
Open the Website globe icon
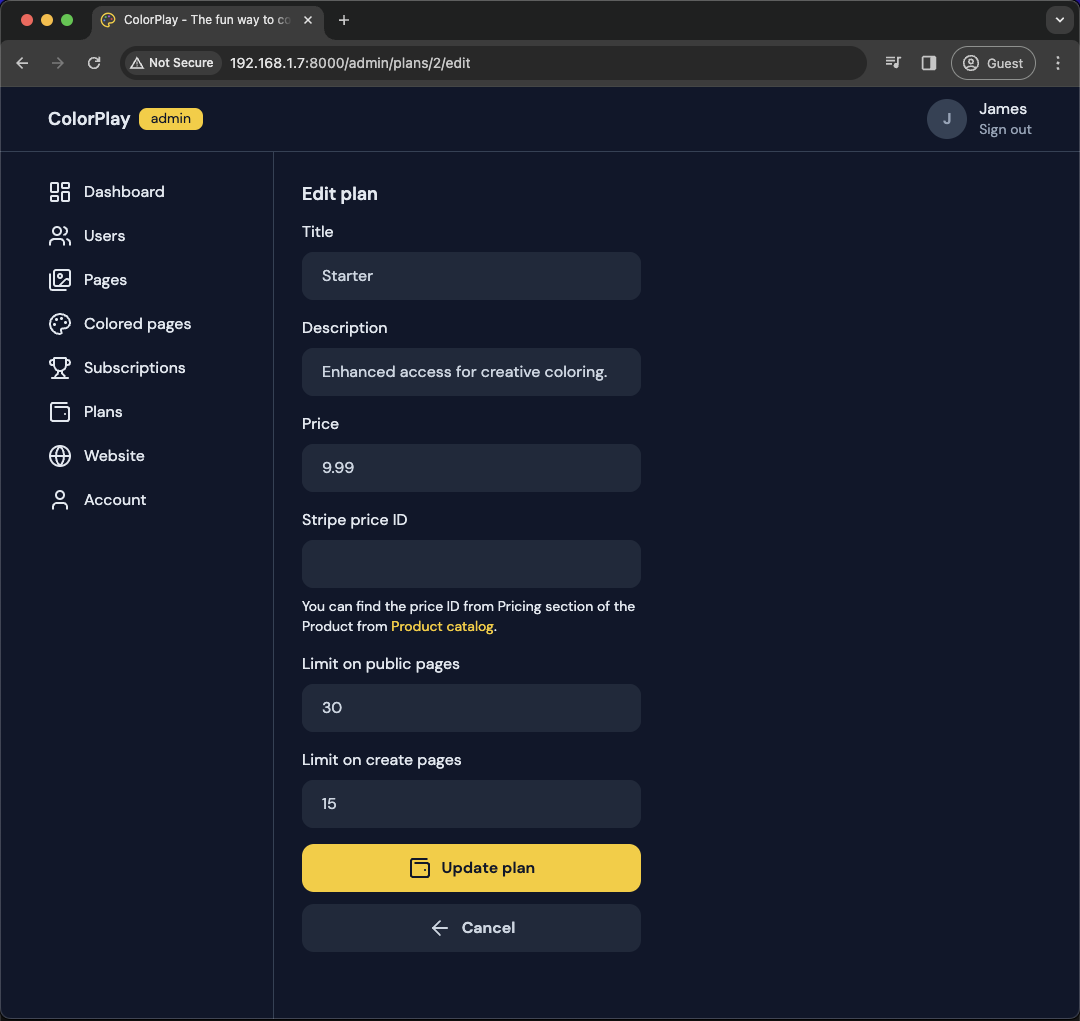click(60, 456)
